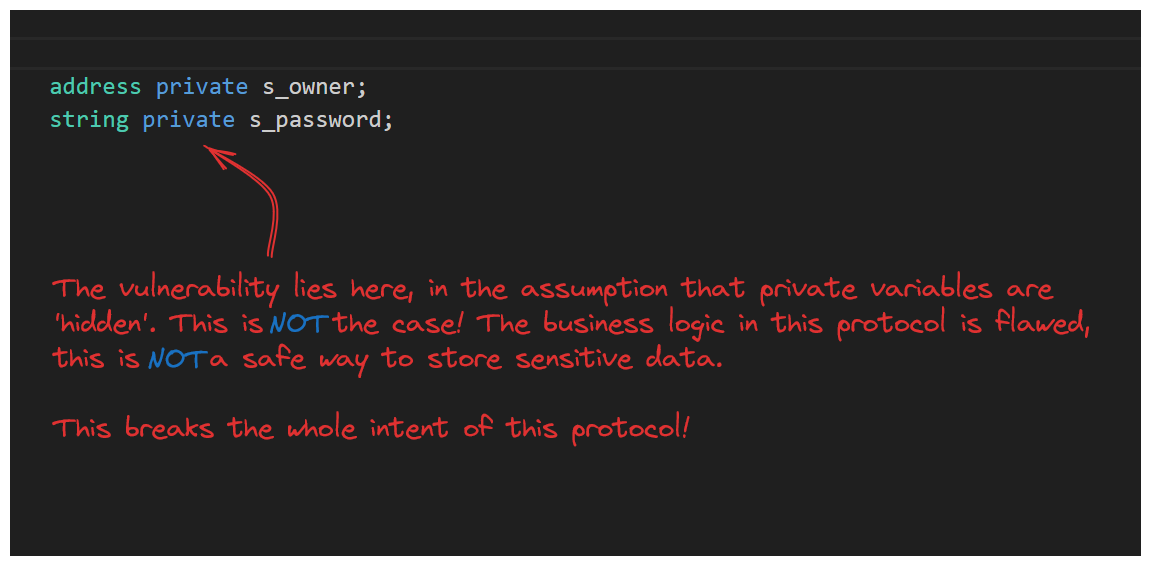Select the s_owner variable name
Viewport: 1151px width, 566px height.
coord(309,87)
